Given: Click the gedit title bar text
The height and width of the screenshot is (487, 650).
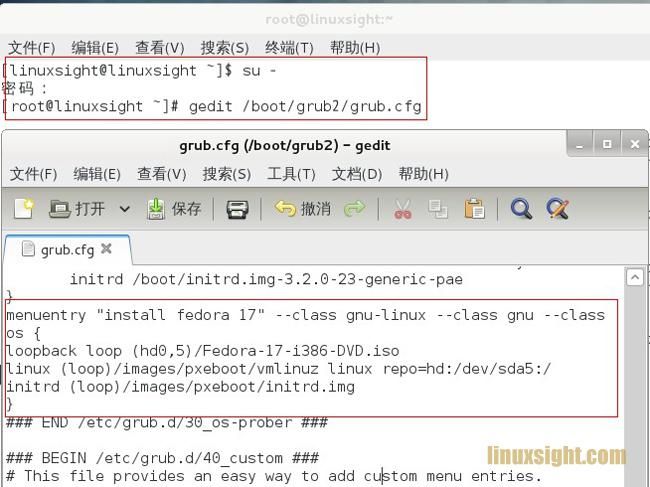Looking at the screenshot, I should click(x=285, y=146).
